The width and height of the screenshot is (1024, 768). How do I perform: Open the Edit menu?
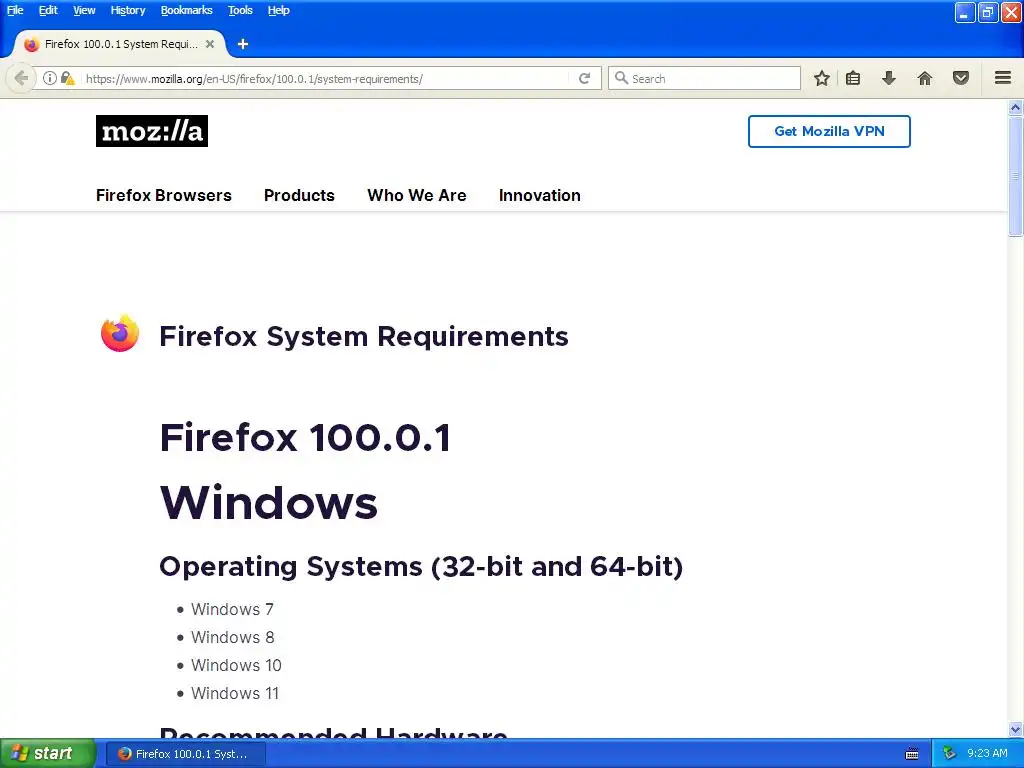pos(48,10)
